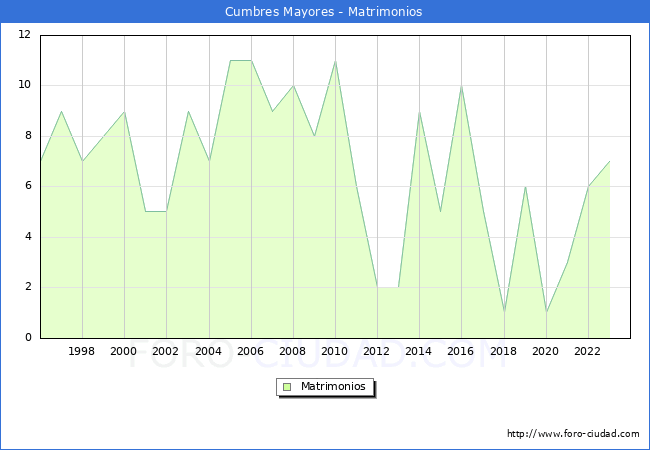Click the 2000 peak data point at 9
This screenshot has height=450, width=650.
tap(124, 111)
